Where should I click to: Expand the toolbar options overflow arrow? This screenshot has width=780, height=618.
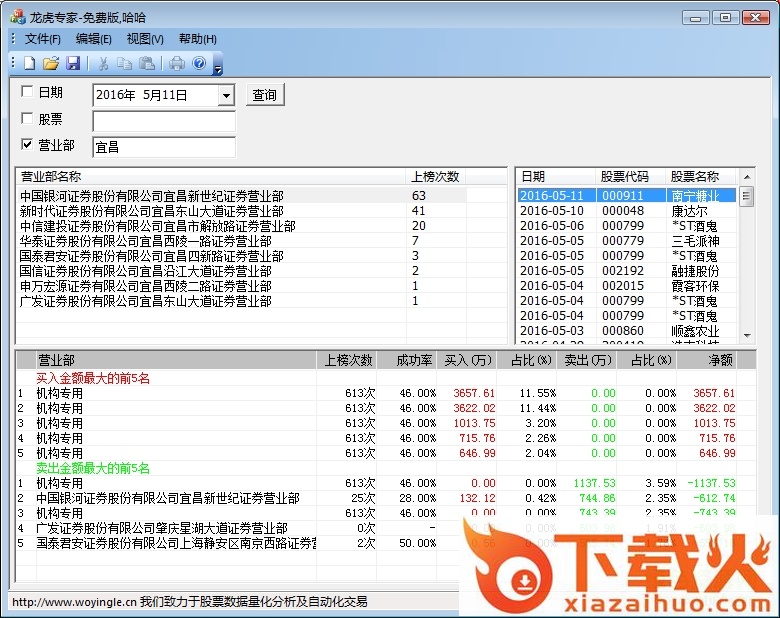coord(218,66)
